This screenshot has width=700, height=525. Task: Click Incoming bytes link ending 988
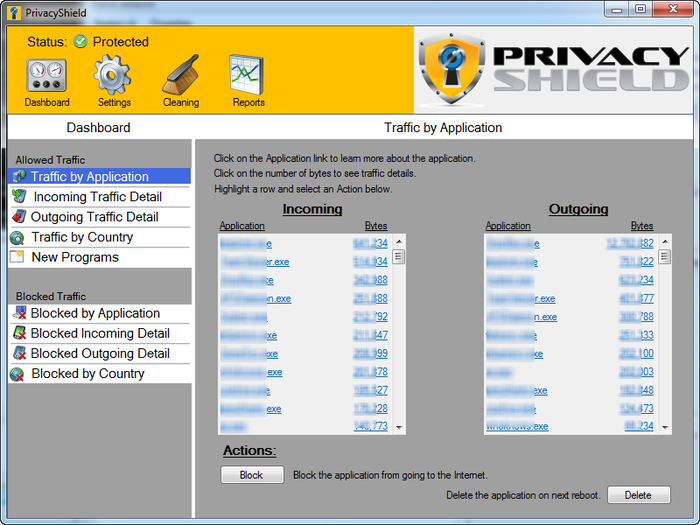371,280
